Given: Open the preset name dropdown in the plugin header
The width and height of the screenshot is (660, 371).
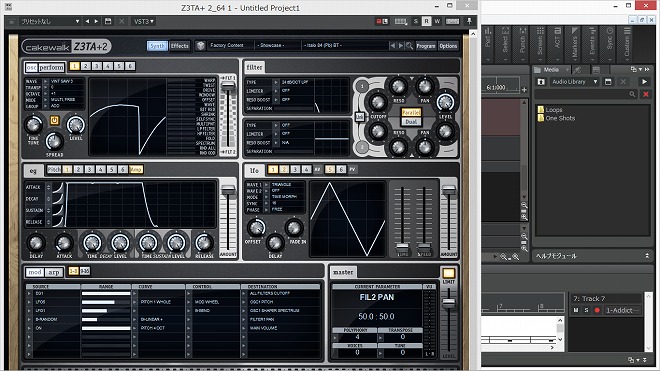Looking at the screenshot, I should 50,21.
